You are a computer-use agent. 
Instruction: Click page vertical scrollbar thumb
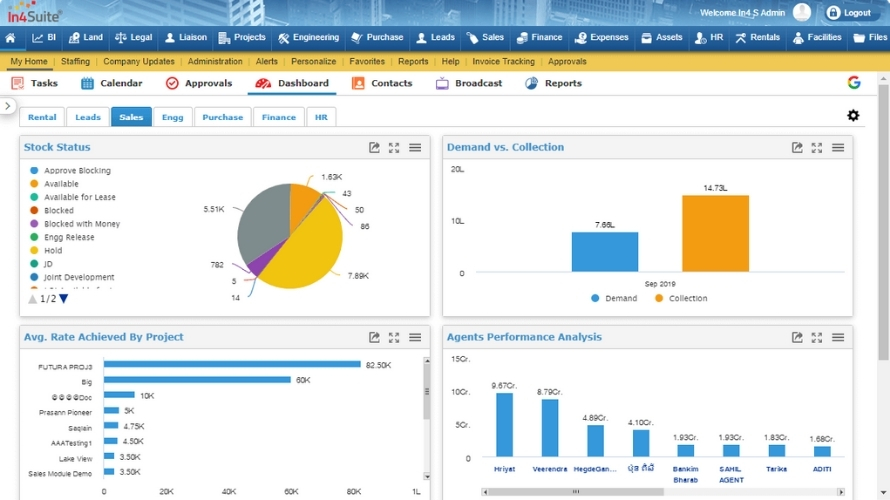pyautogui.click(x=883, y=222)
